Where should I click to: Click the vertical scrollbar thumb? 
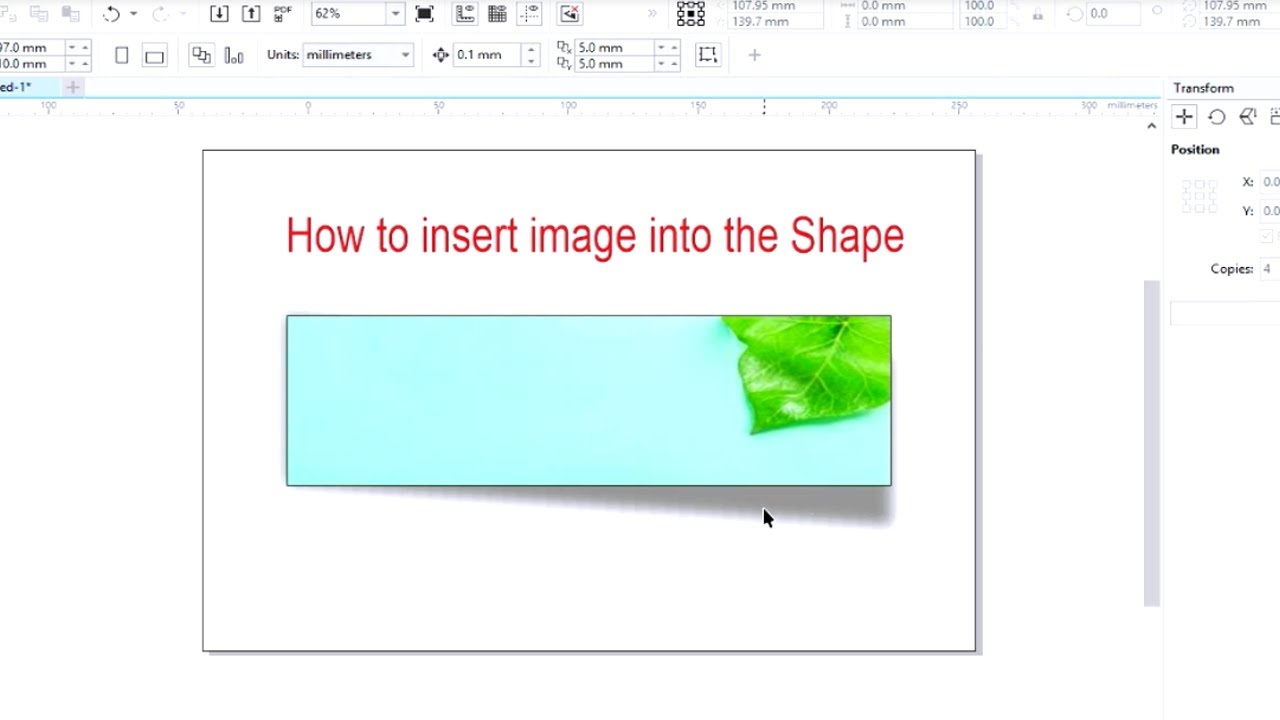1151,442
